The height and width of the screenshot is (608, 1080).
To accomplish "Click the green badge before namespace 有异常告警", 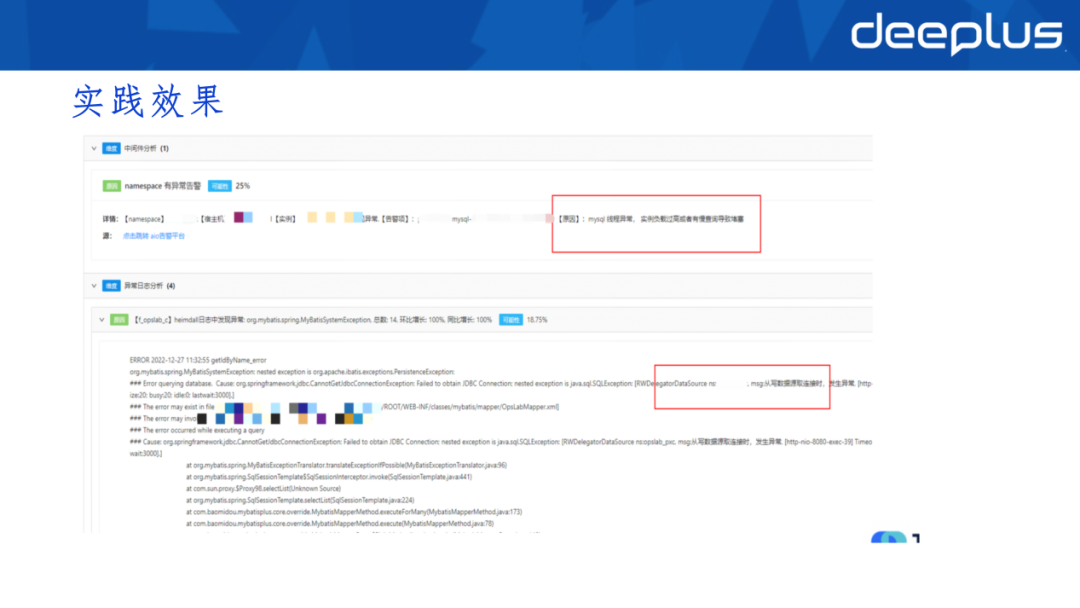I will pos(112,186).
